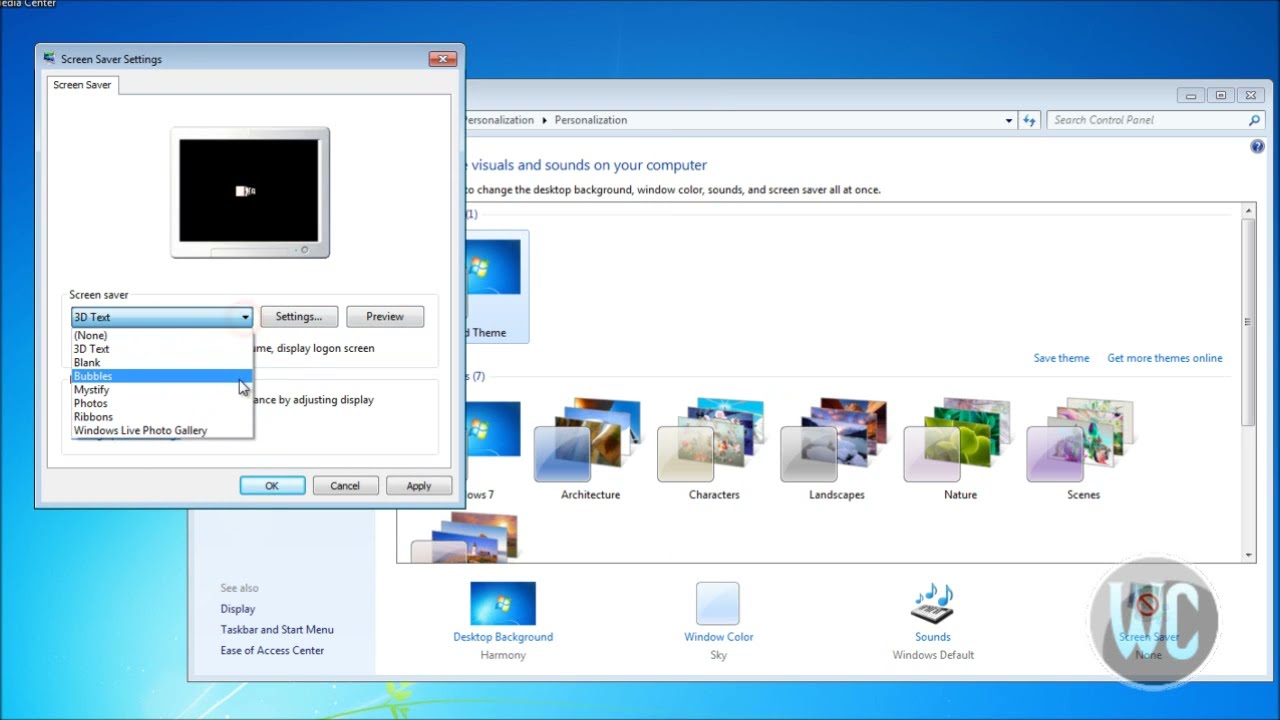Select the Nature theme
Screen dimensions: 1280x720
(960, 450)
